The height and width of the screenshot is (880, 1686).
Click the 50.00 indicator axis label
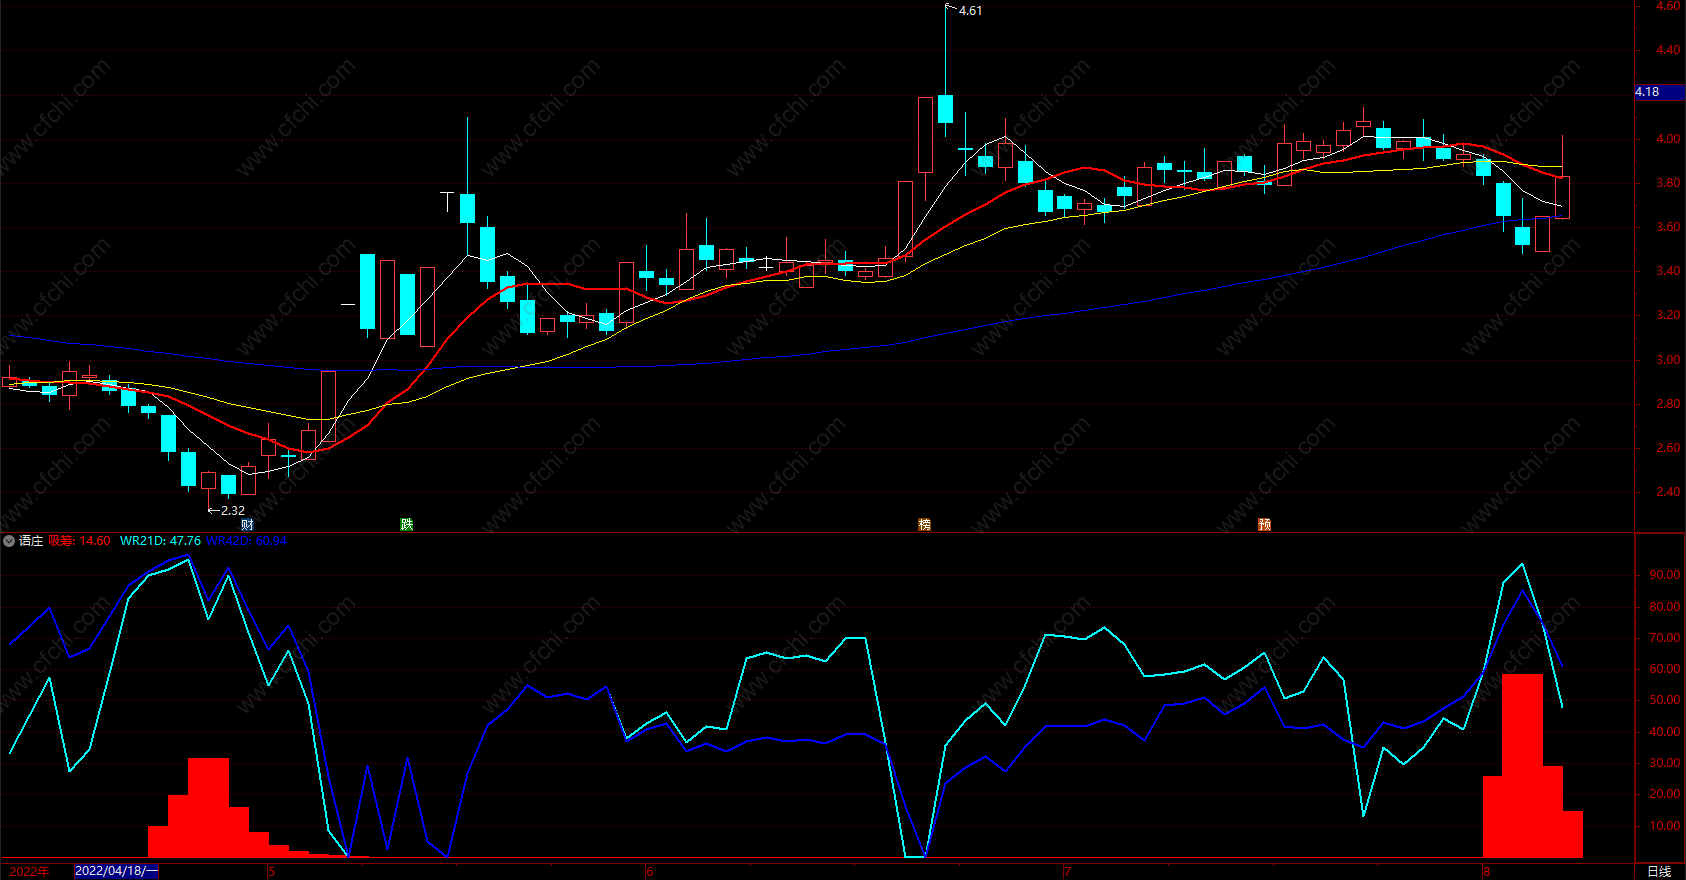pos(1665,700)
